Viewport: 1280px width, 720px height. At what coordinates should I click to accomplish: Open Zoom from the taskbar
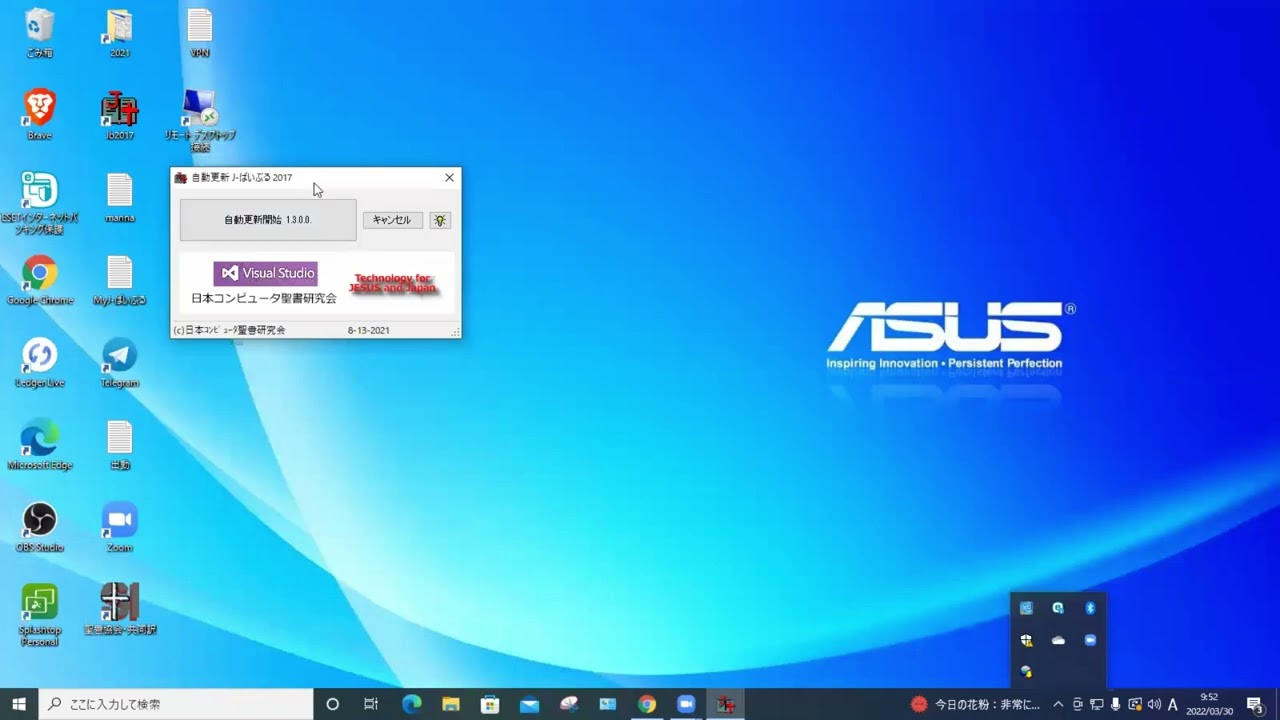point(686,704)
